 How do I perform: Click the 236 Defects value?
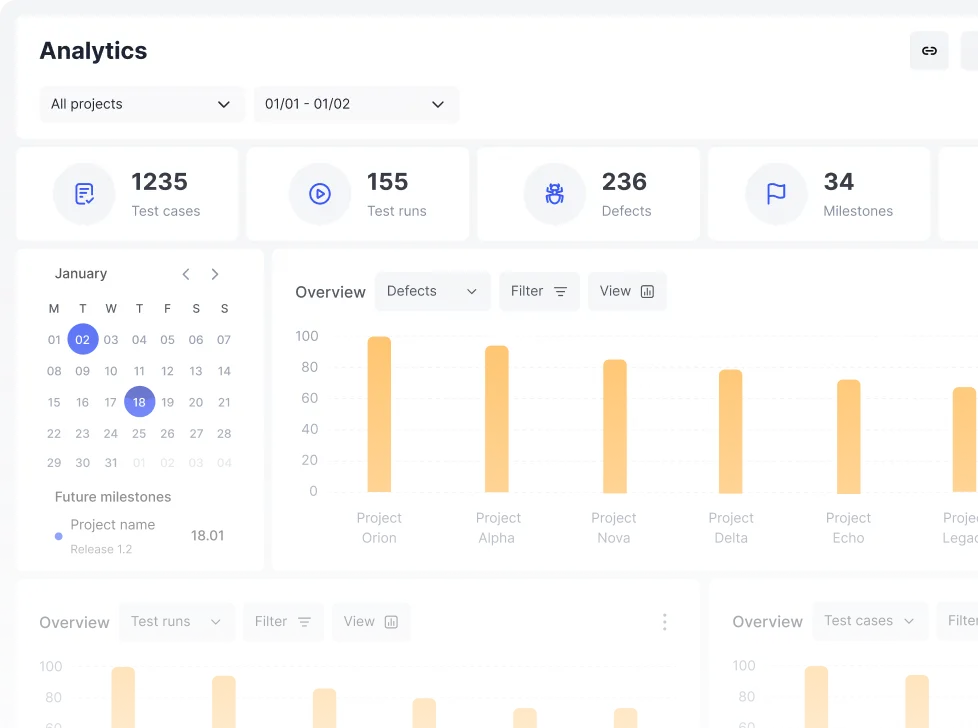point(624,182)
